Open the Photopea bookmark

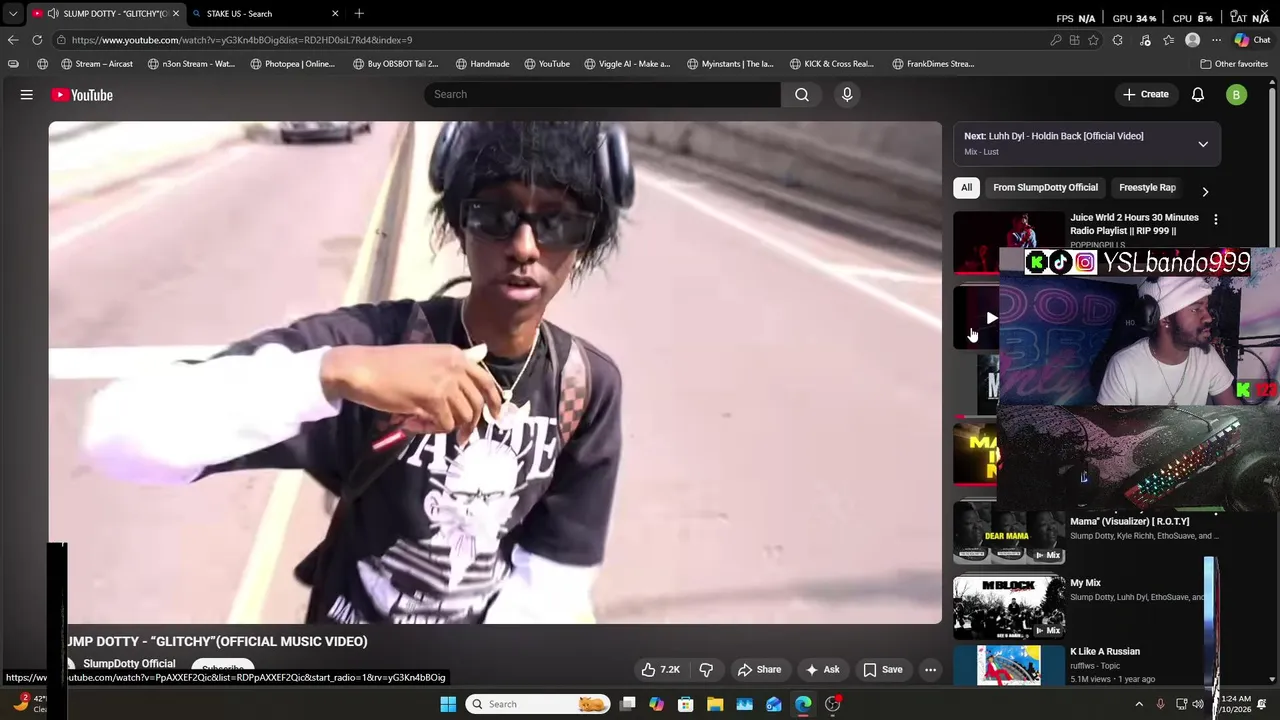click(x=293, y=64)
